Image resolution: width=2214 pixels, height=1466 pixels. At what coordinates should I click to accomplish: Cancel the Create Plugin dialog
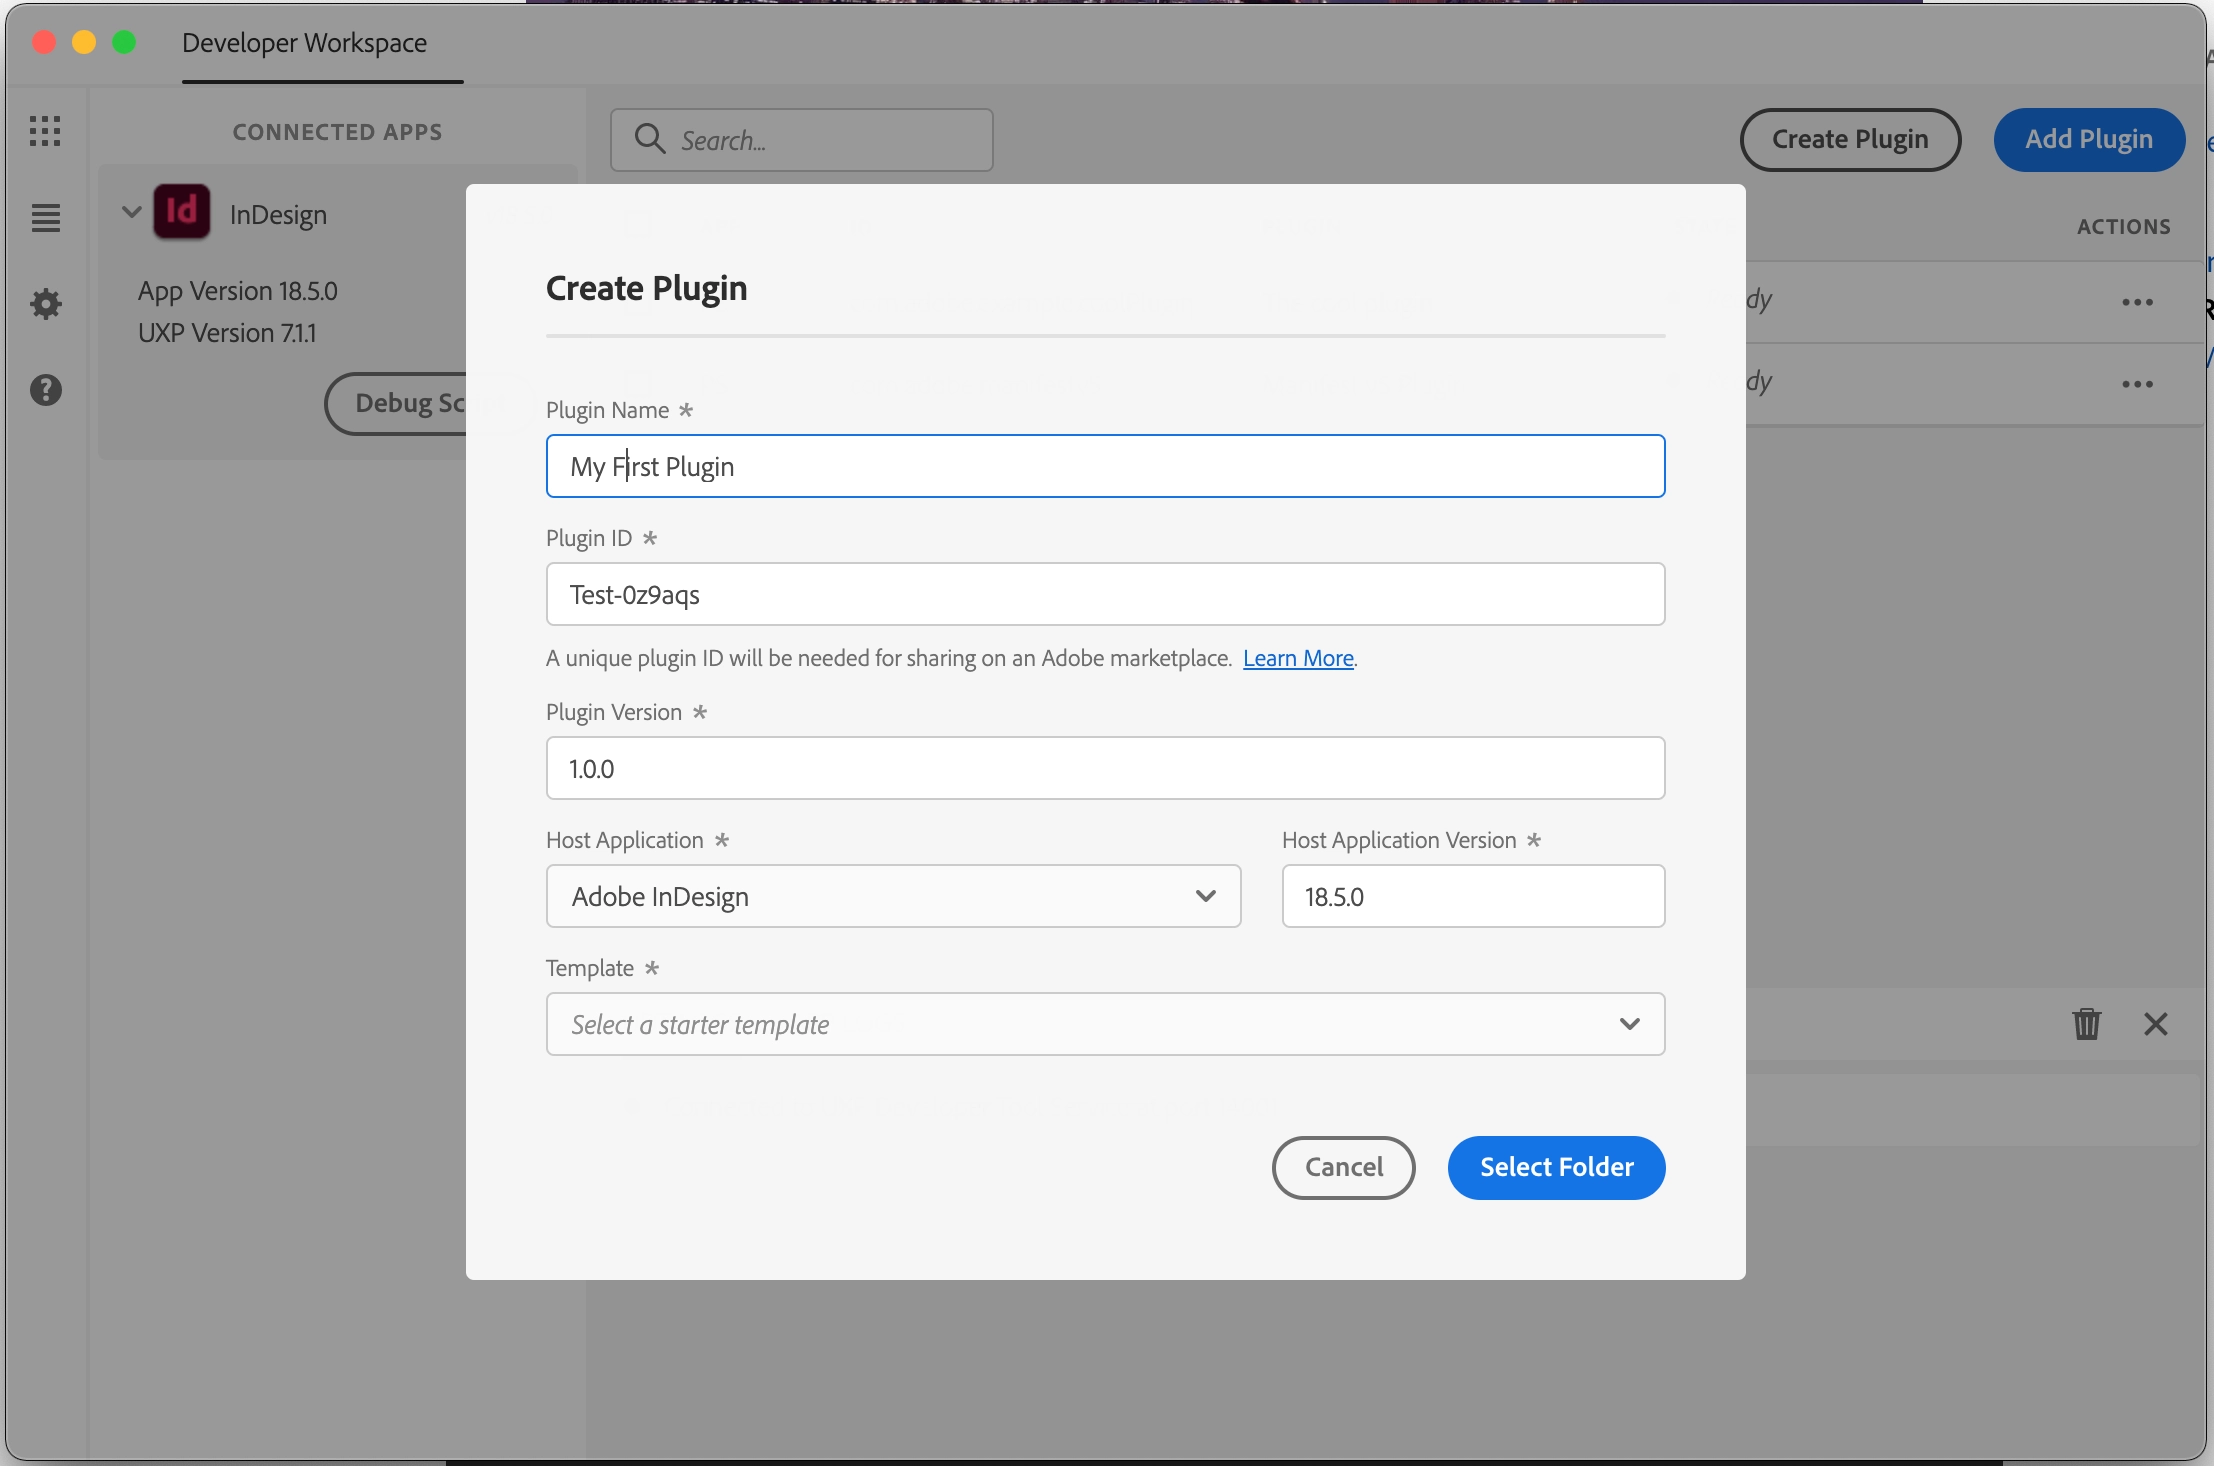pyautogui.click(x=1343, y=1167)
